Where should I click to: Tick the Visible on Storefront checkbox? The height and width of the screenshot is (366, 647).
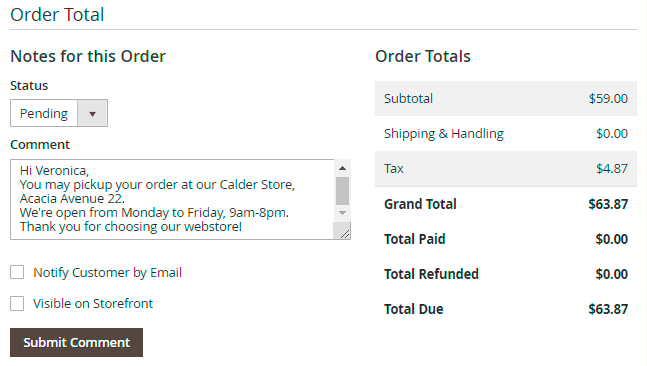(17, 303)
